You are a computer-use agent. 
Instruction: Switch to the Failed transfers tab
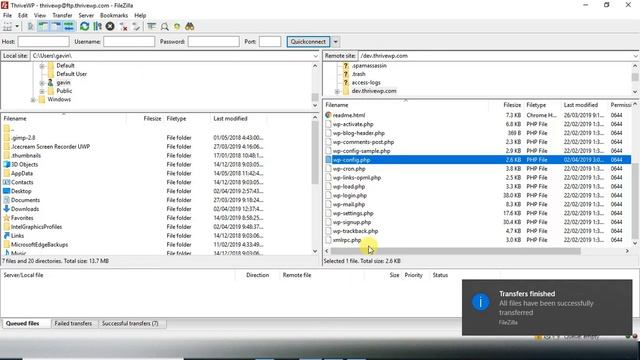click(x=73, y=323)
